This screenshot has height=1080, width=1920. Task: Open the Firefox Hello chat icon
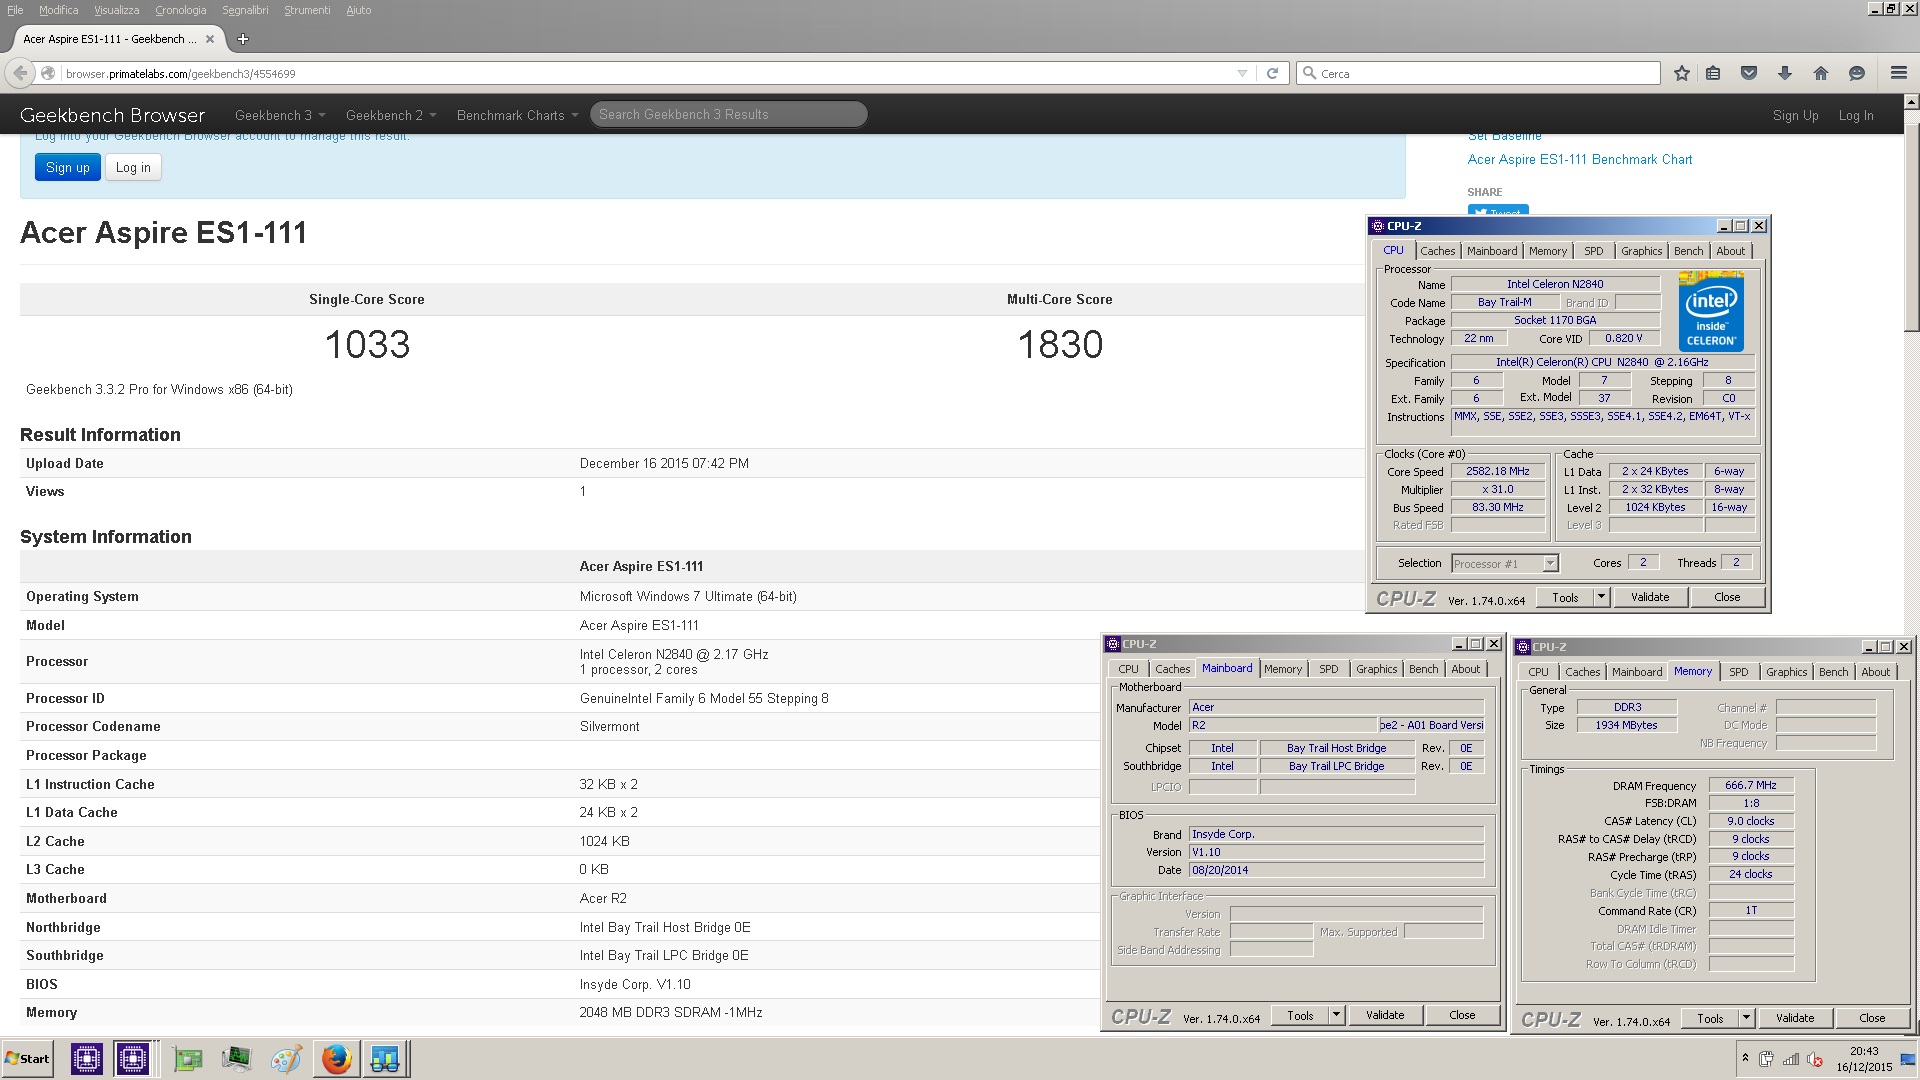1857,73
